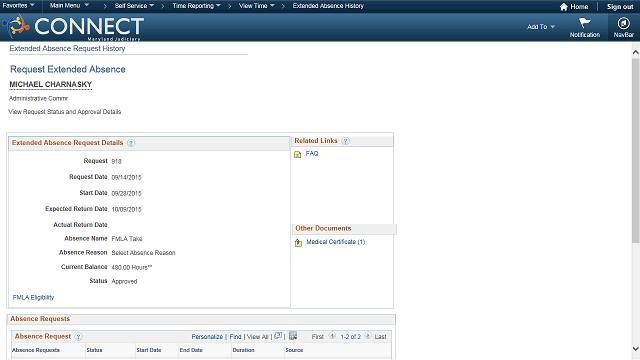Click Request number 918 value
The image size is (640, 360).
[116, 161]
